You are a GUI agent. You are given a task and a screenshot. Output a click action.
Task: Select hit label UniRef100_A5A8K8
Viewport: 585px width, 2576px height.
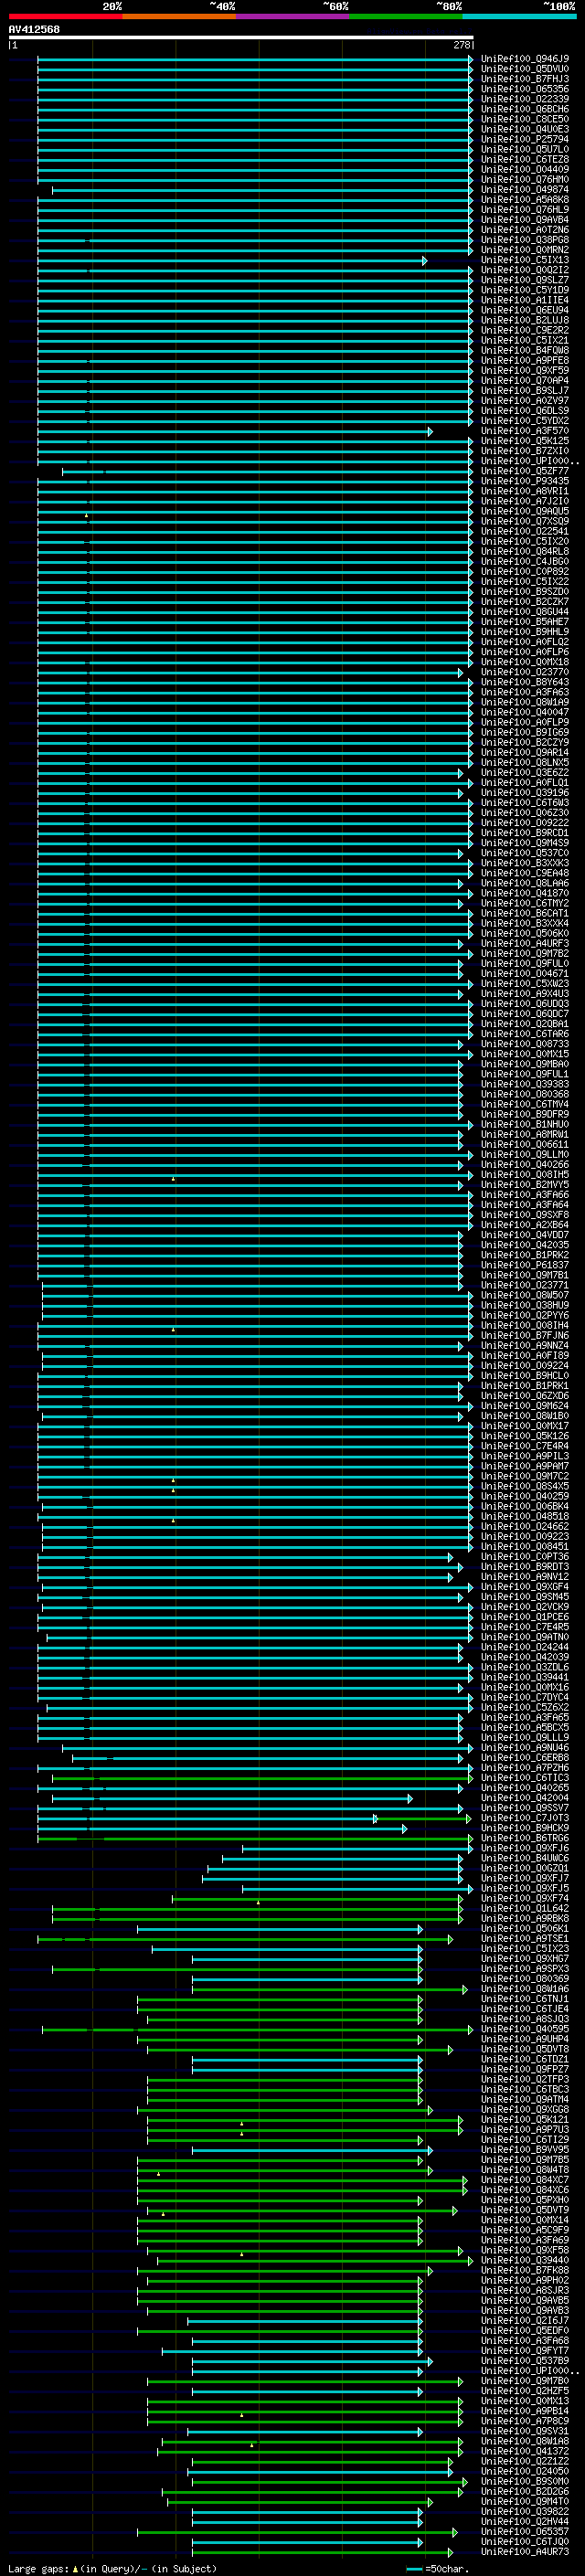pyautogui.click(x=525, y=200)
